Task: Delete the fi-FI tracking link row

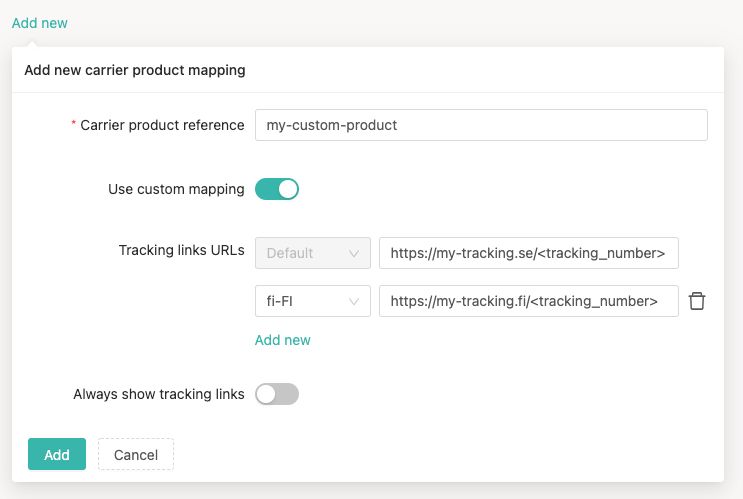Action: [697, 301]
